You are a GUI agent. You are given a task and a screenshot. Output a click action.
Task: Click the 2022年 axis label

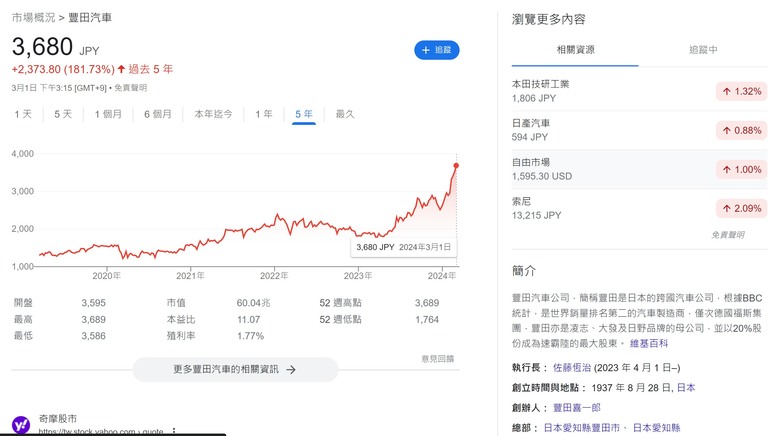point(274,276)
